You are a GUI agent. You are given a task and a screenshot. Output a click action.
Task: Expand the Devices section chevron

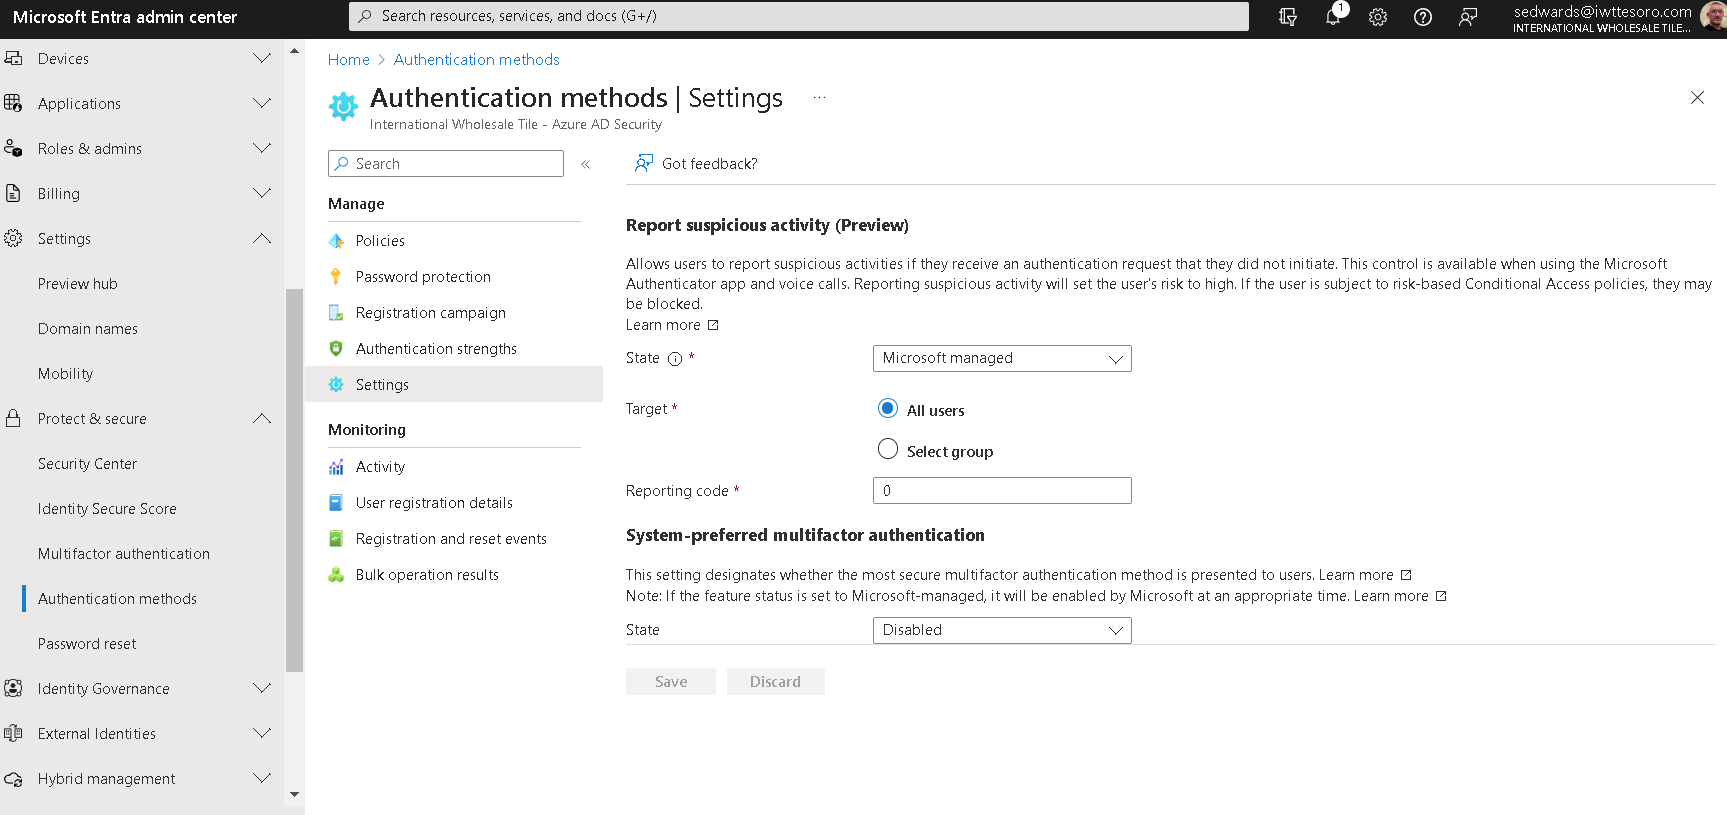(262, 58)
